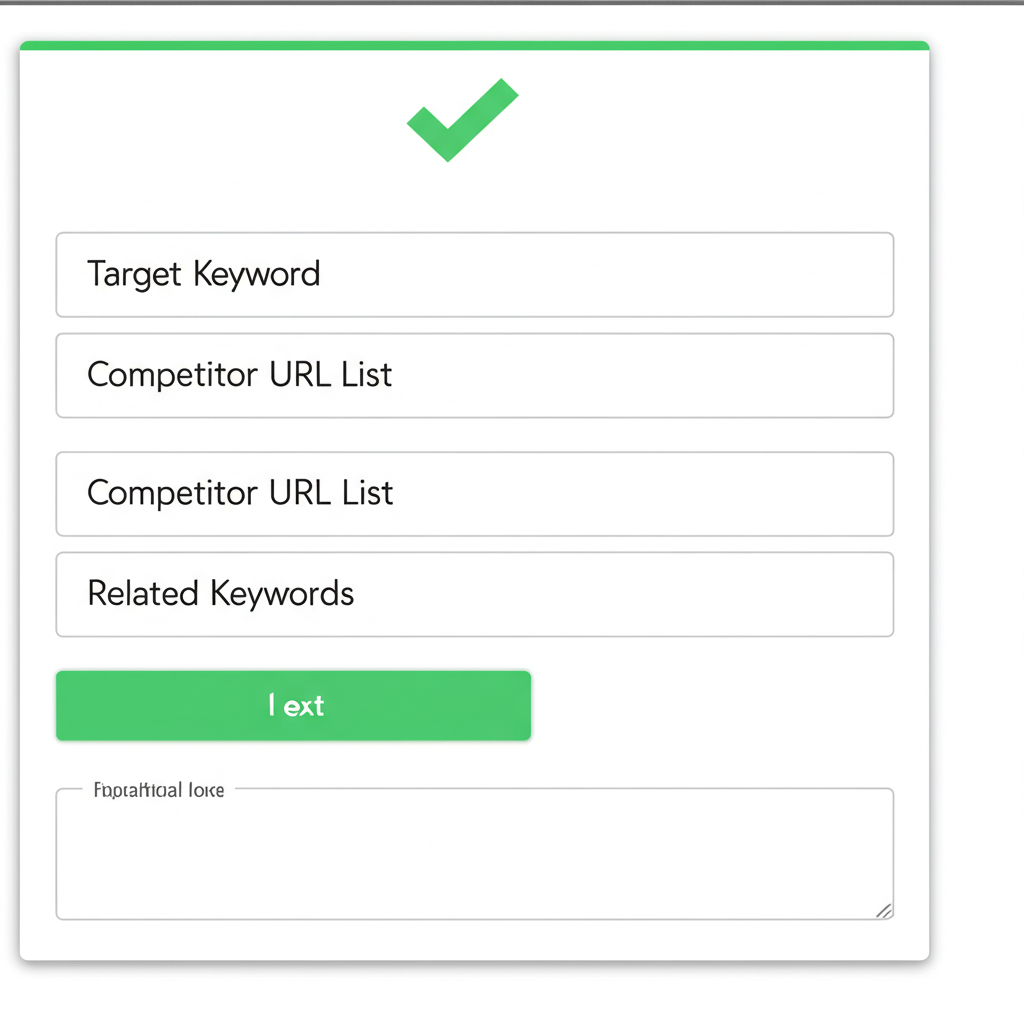The width and height of the screenshot is (1024, 1015).
Task: Click the 'Target Keyword' placeholder text
Action: click(x=204, y=274)
